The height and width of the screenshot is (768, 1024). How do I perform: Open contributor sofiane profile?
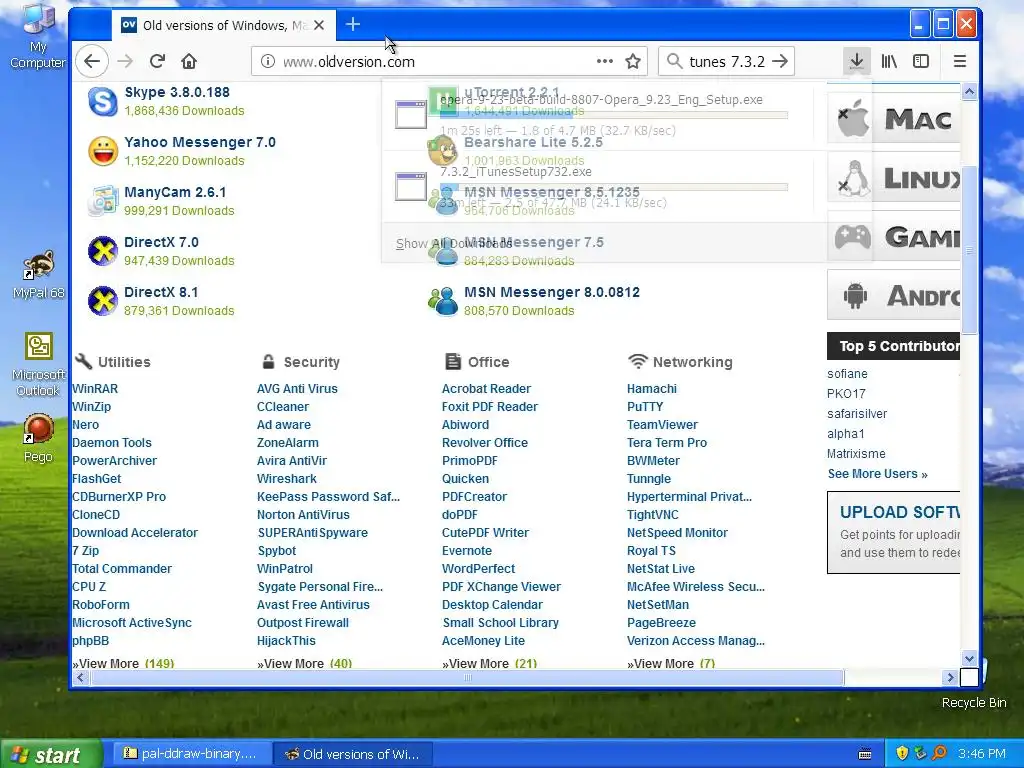[x=847, y=374]
